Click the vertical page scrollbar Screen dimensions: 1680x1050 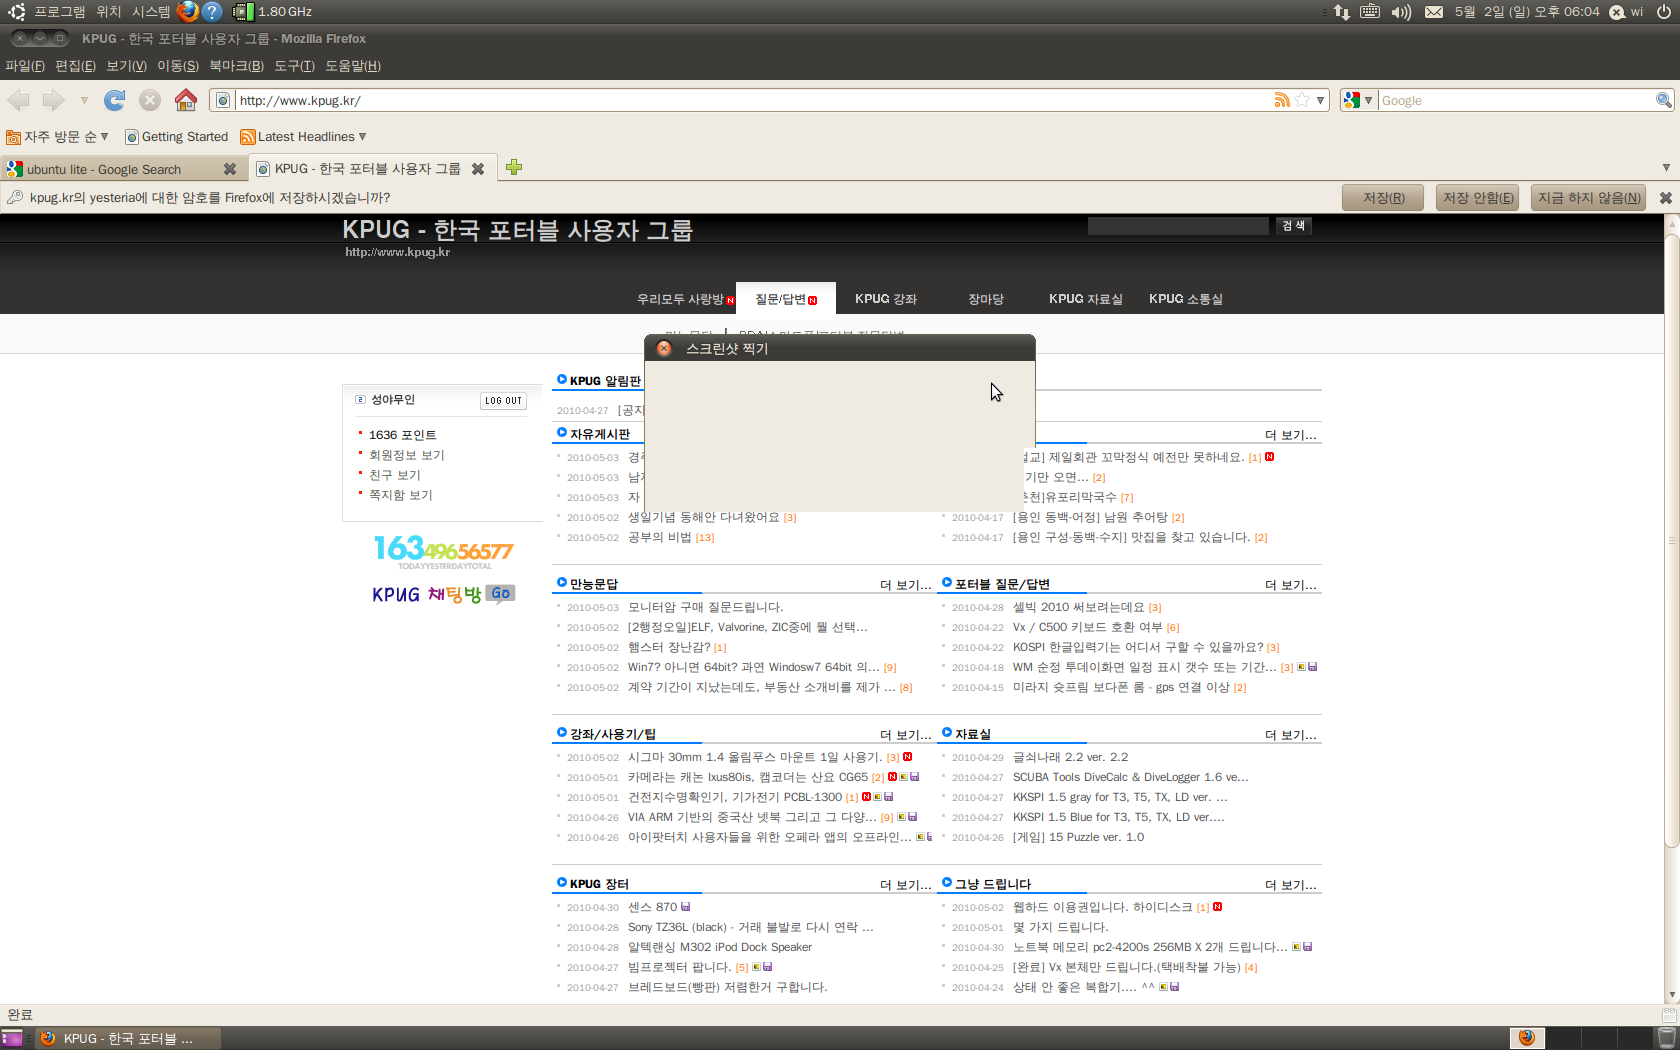(x=1672, y=540)
